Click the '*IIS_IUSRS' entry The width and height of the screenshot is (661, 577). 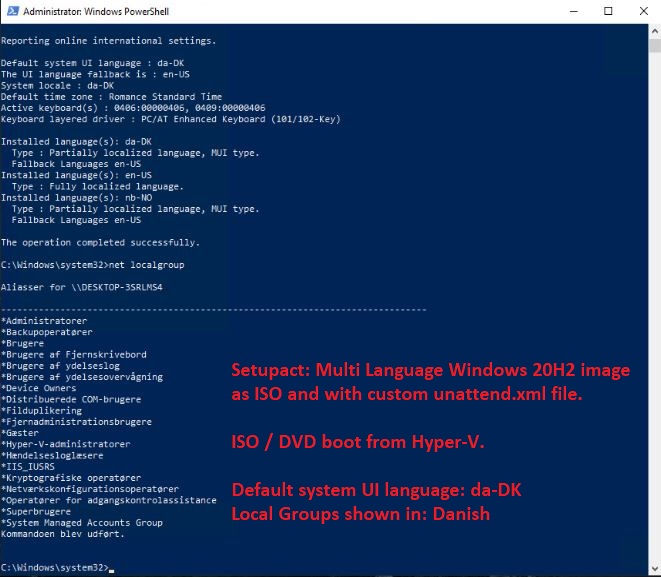[28, 467]
